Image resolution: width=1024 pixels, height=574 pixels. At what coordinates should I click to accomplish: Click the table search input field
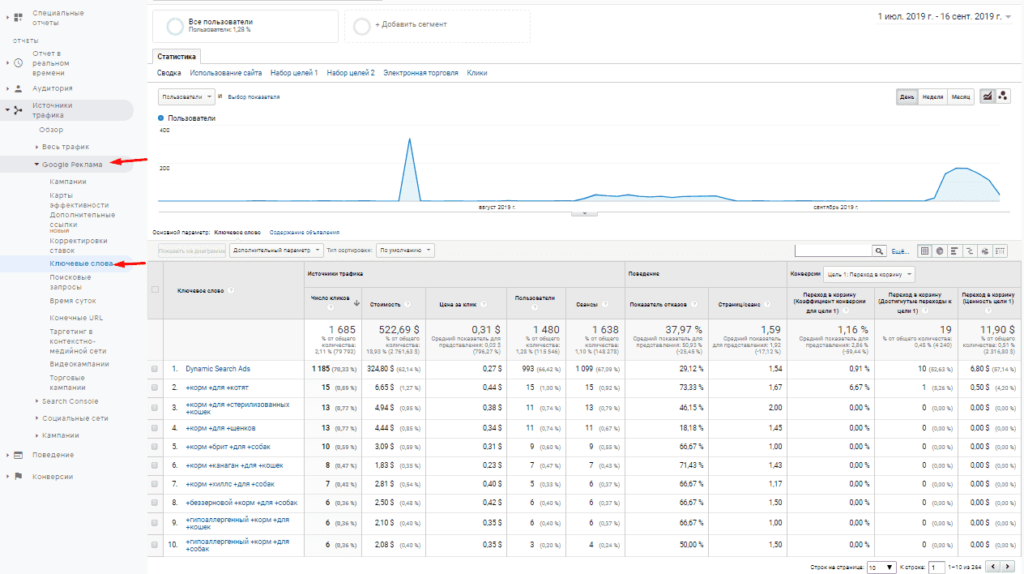coord(833,250)
